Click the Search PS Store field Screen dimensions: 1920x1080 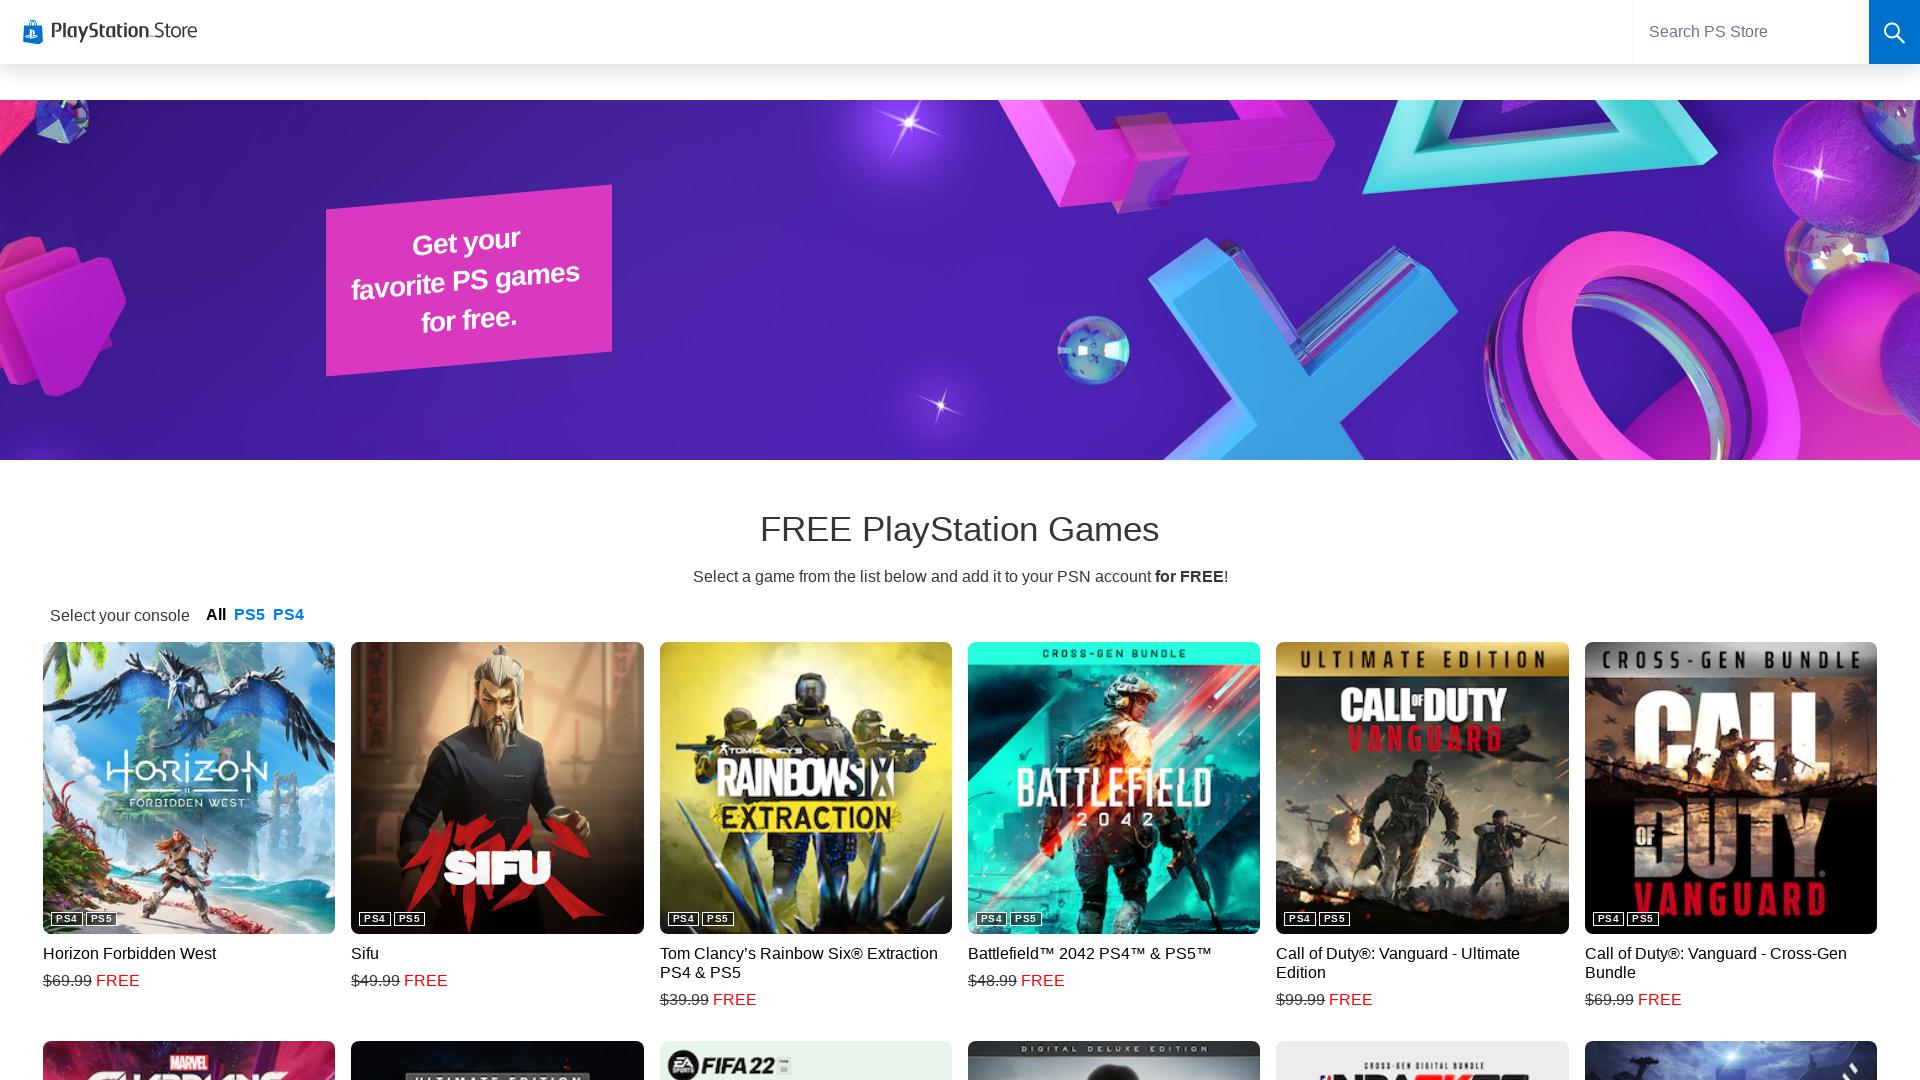(x=1750, y=32)
